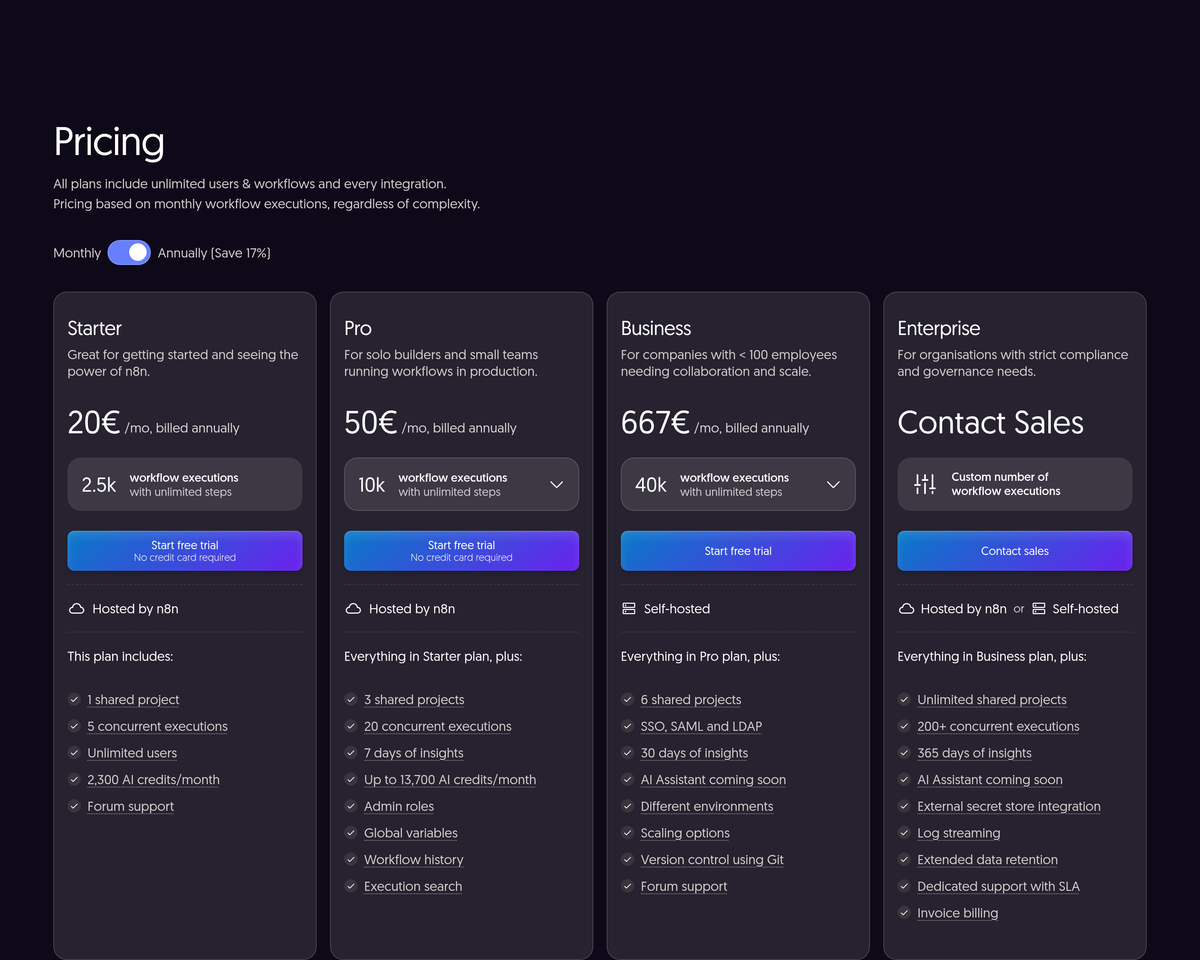Select the Monthly billing label
The image size is (1200, 960).
click(77, 253)
